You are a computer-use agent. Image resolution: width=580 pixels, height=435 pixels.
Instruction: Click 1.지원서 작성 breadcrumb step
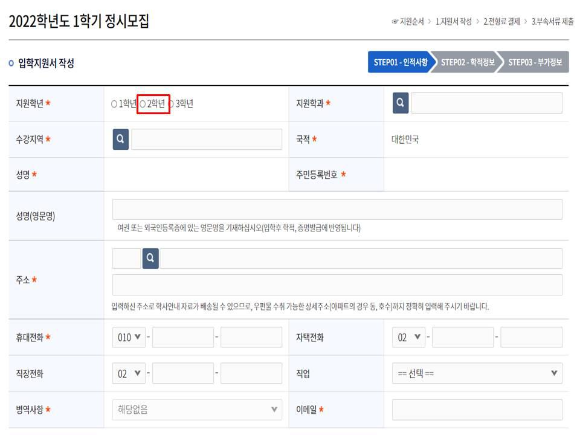tap(453, 21)
